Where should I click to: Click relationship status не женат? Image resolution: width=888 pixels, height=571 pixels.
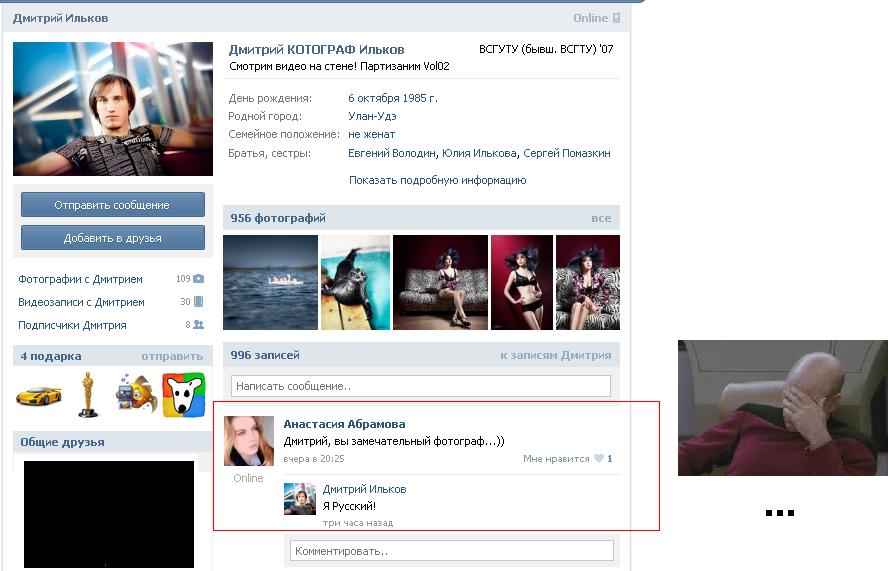pos(372,134)
